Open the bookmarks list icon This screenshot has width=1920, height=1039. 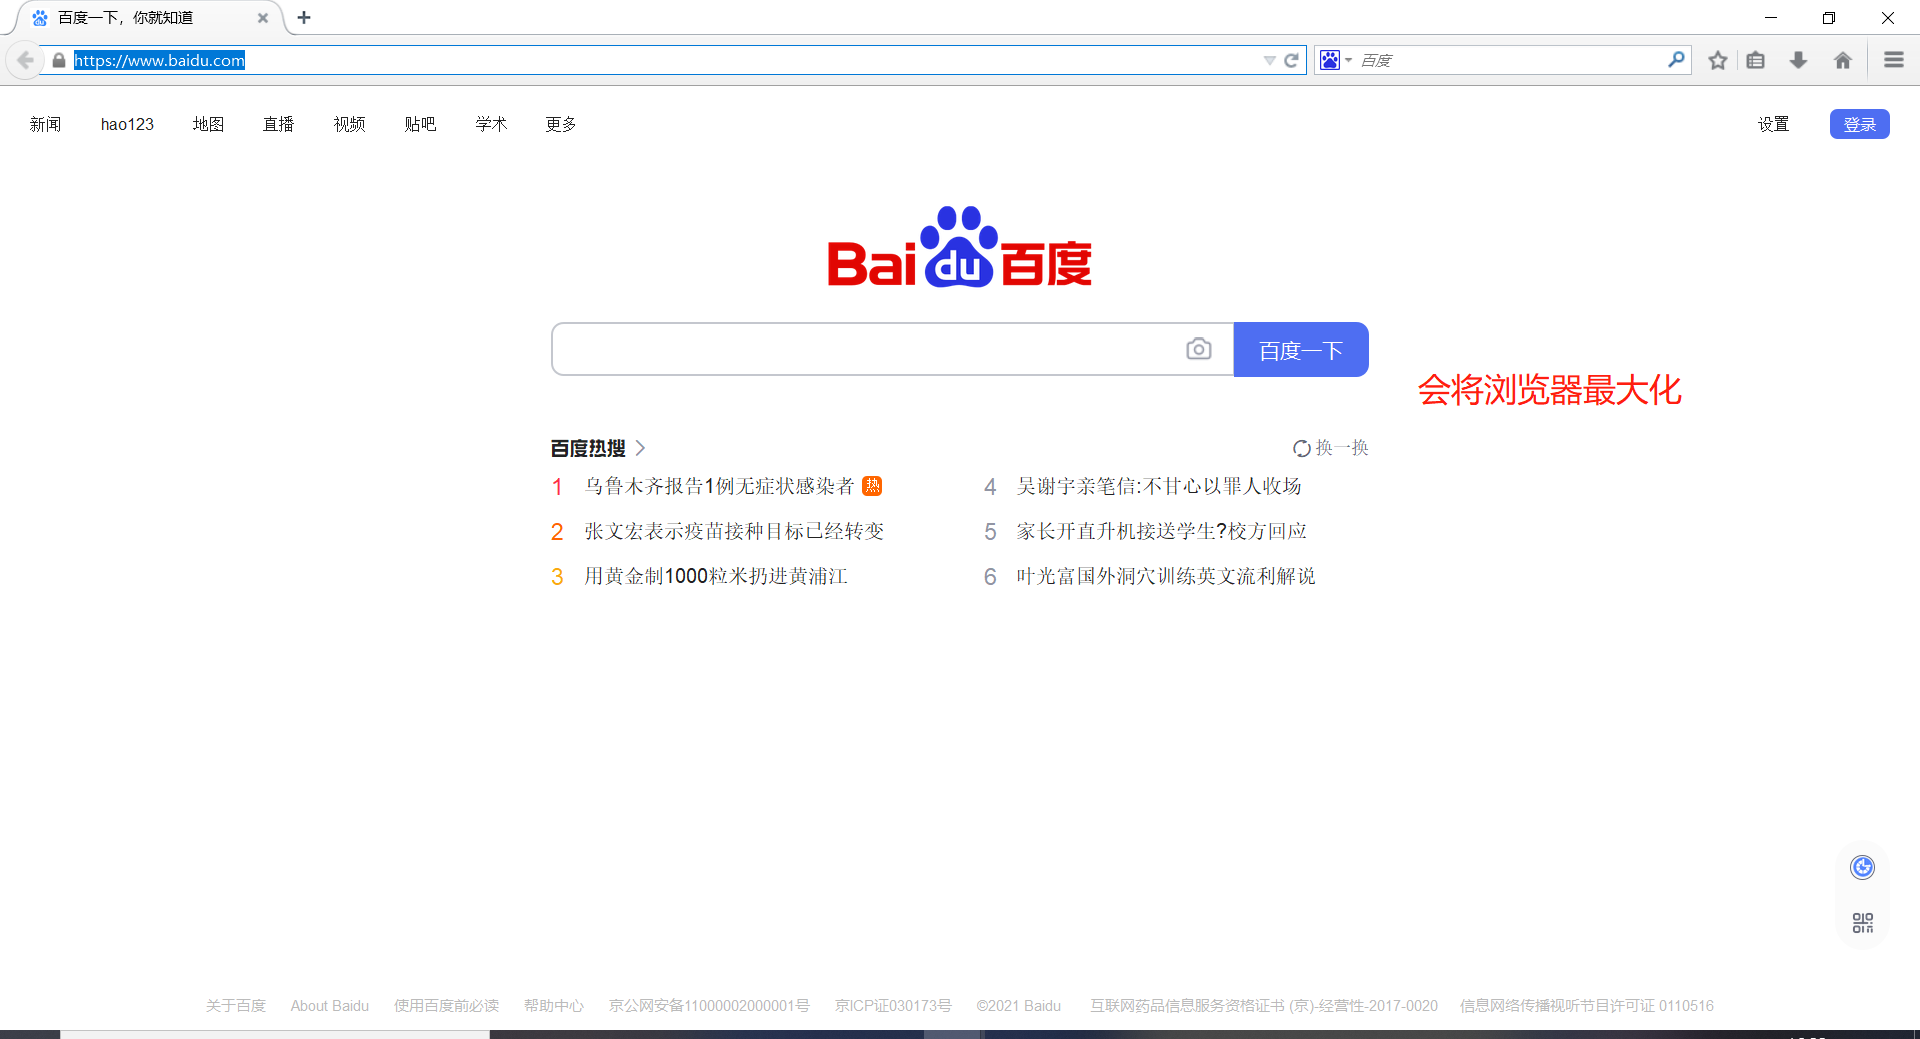coord(1756,60)
